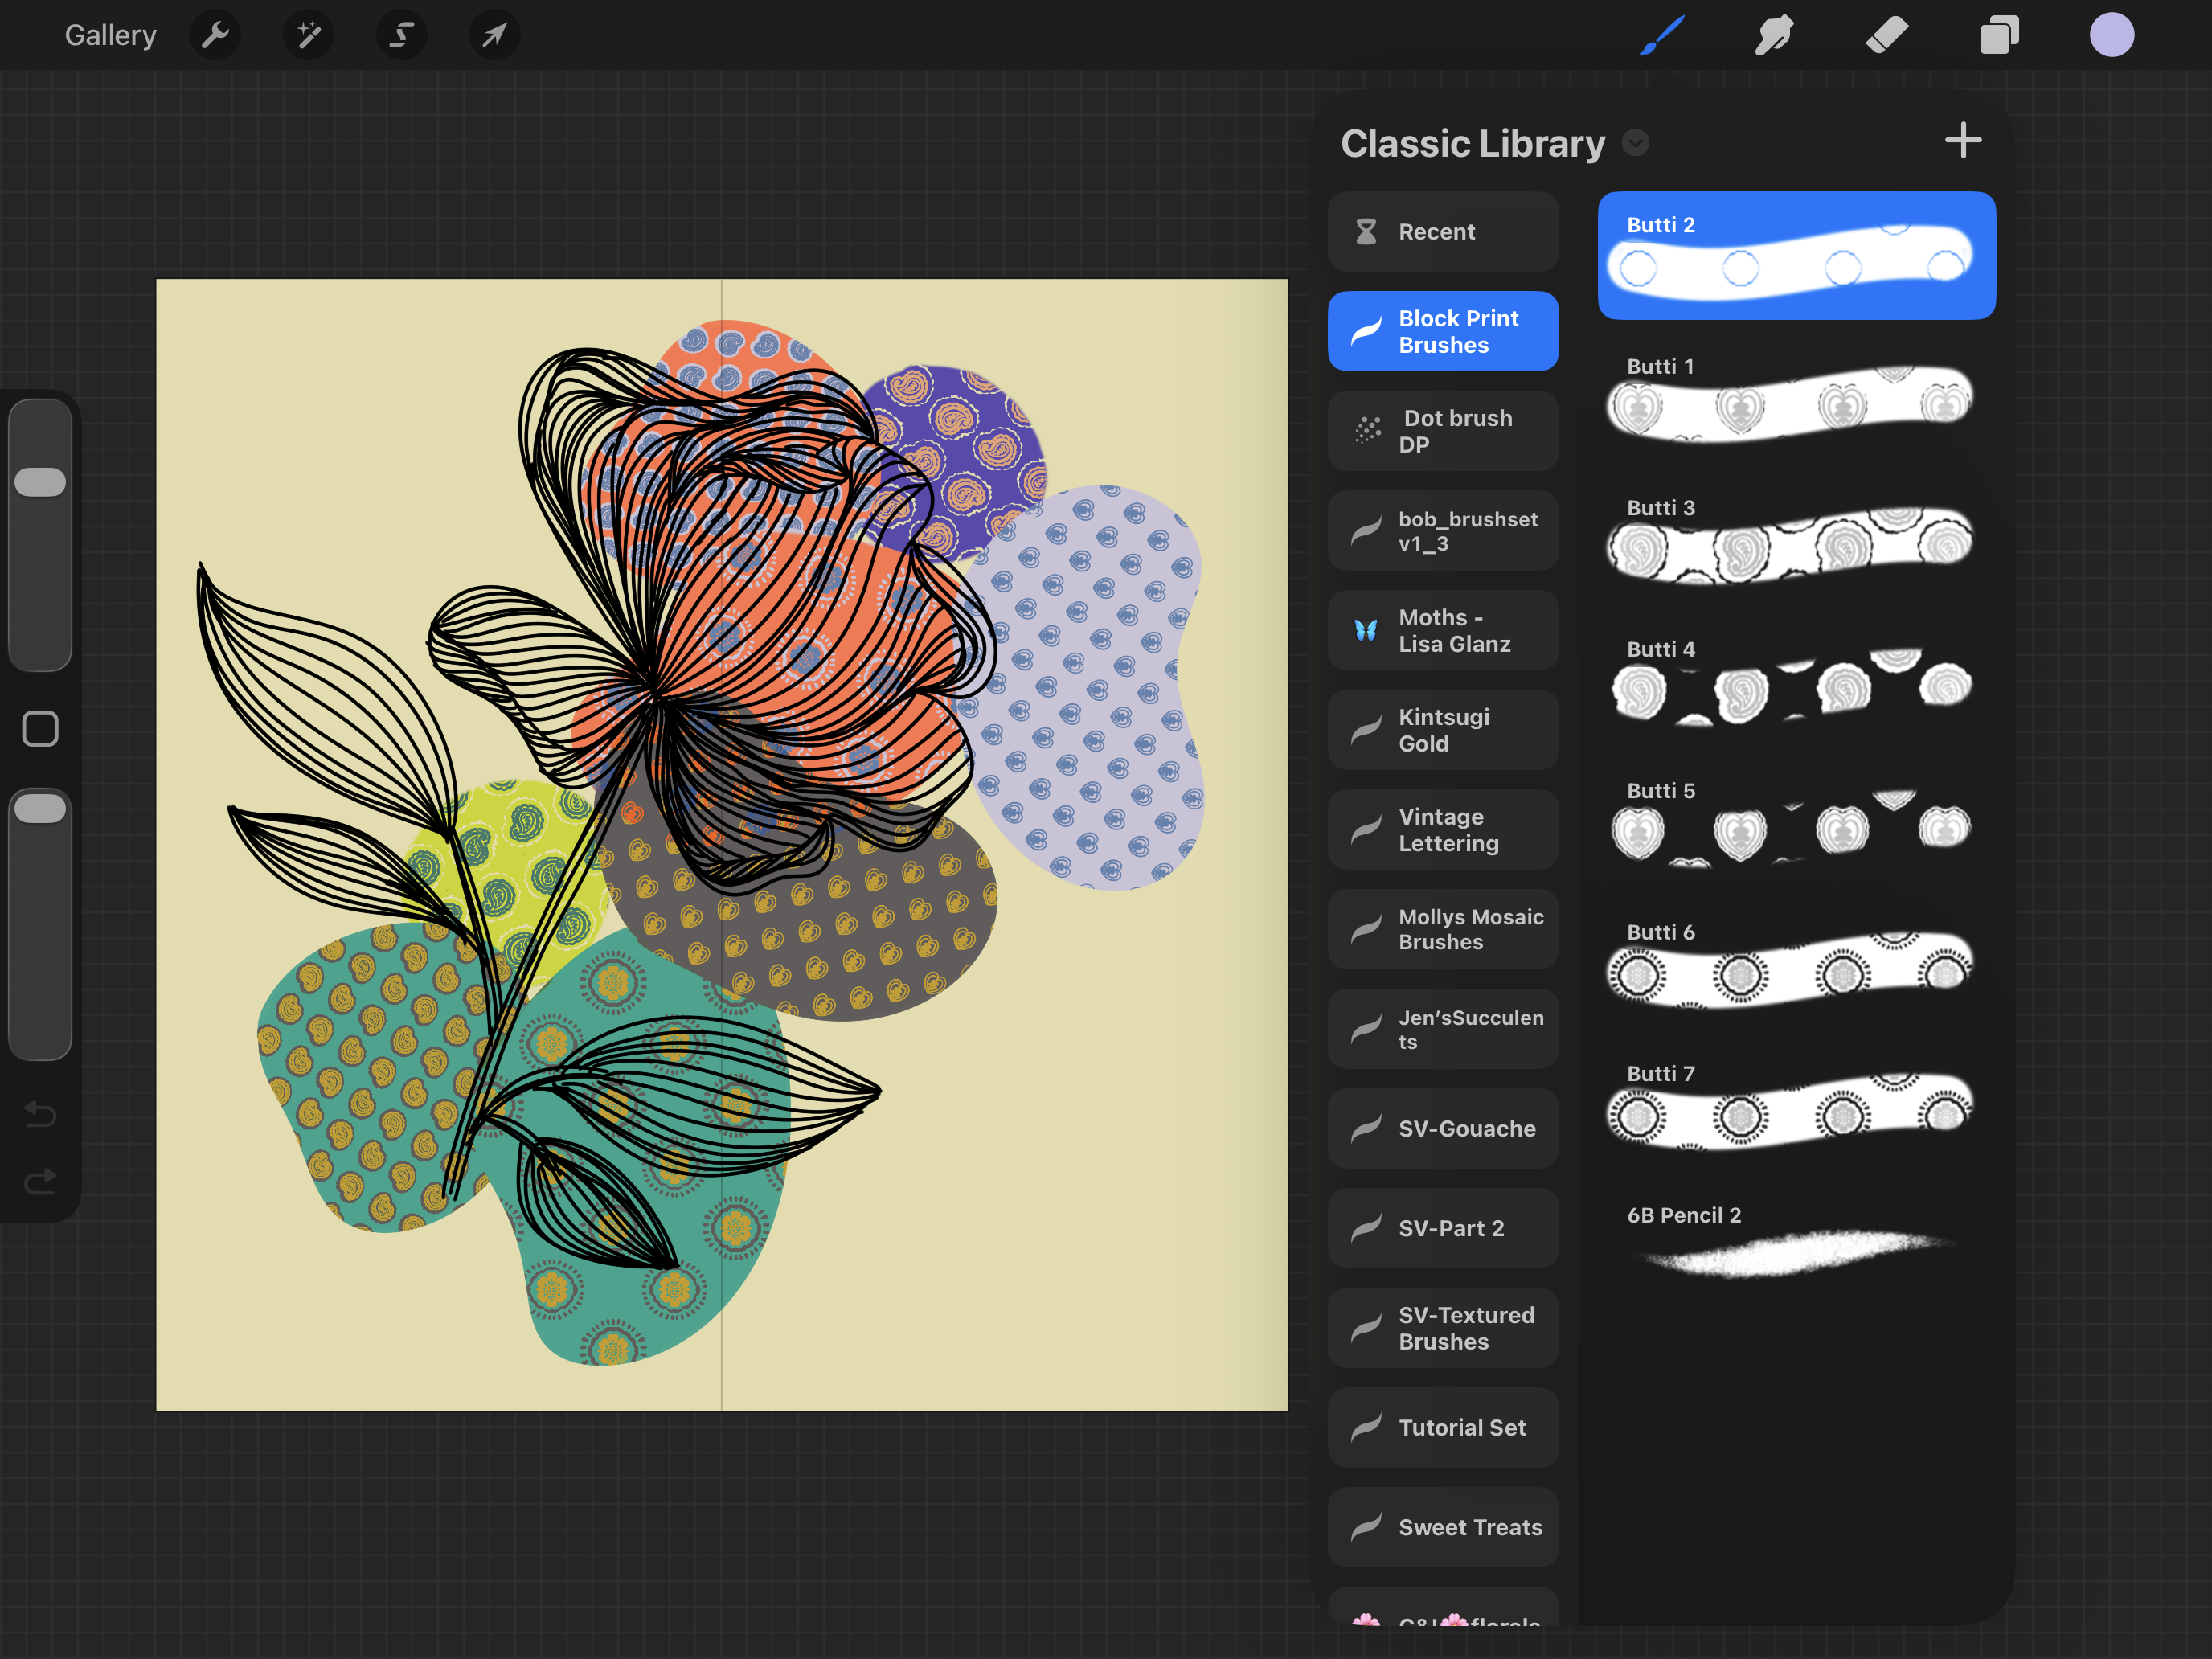Image resolution: width=2212 pixels, height=1659 pixels.
Task: Tap the Classic Library title
Action: [x=1472, y=143]
